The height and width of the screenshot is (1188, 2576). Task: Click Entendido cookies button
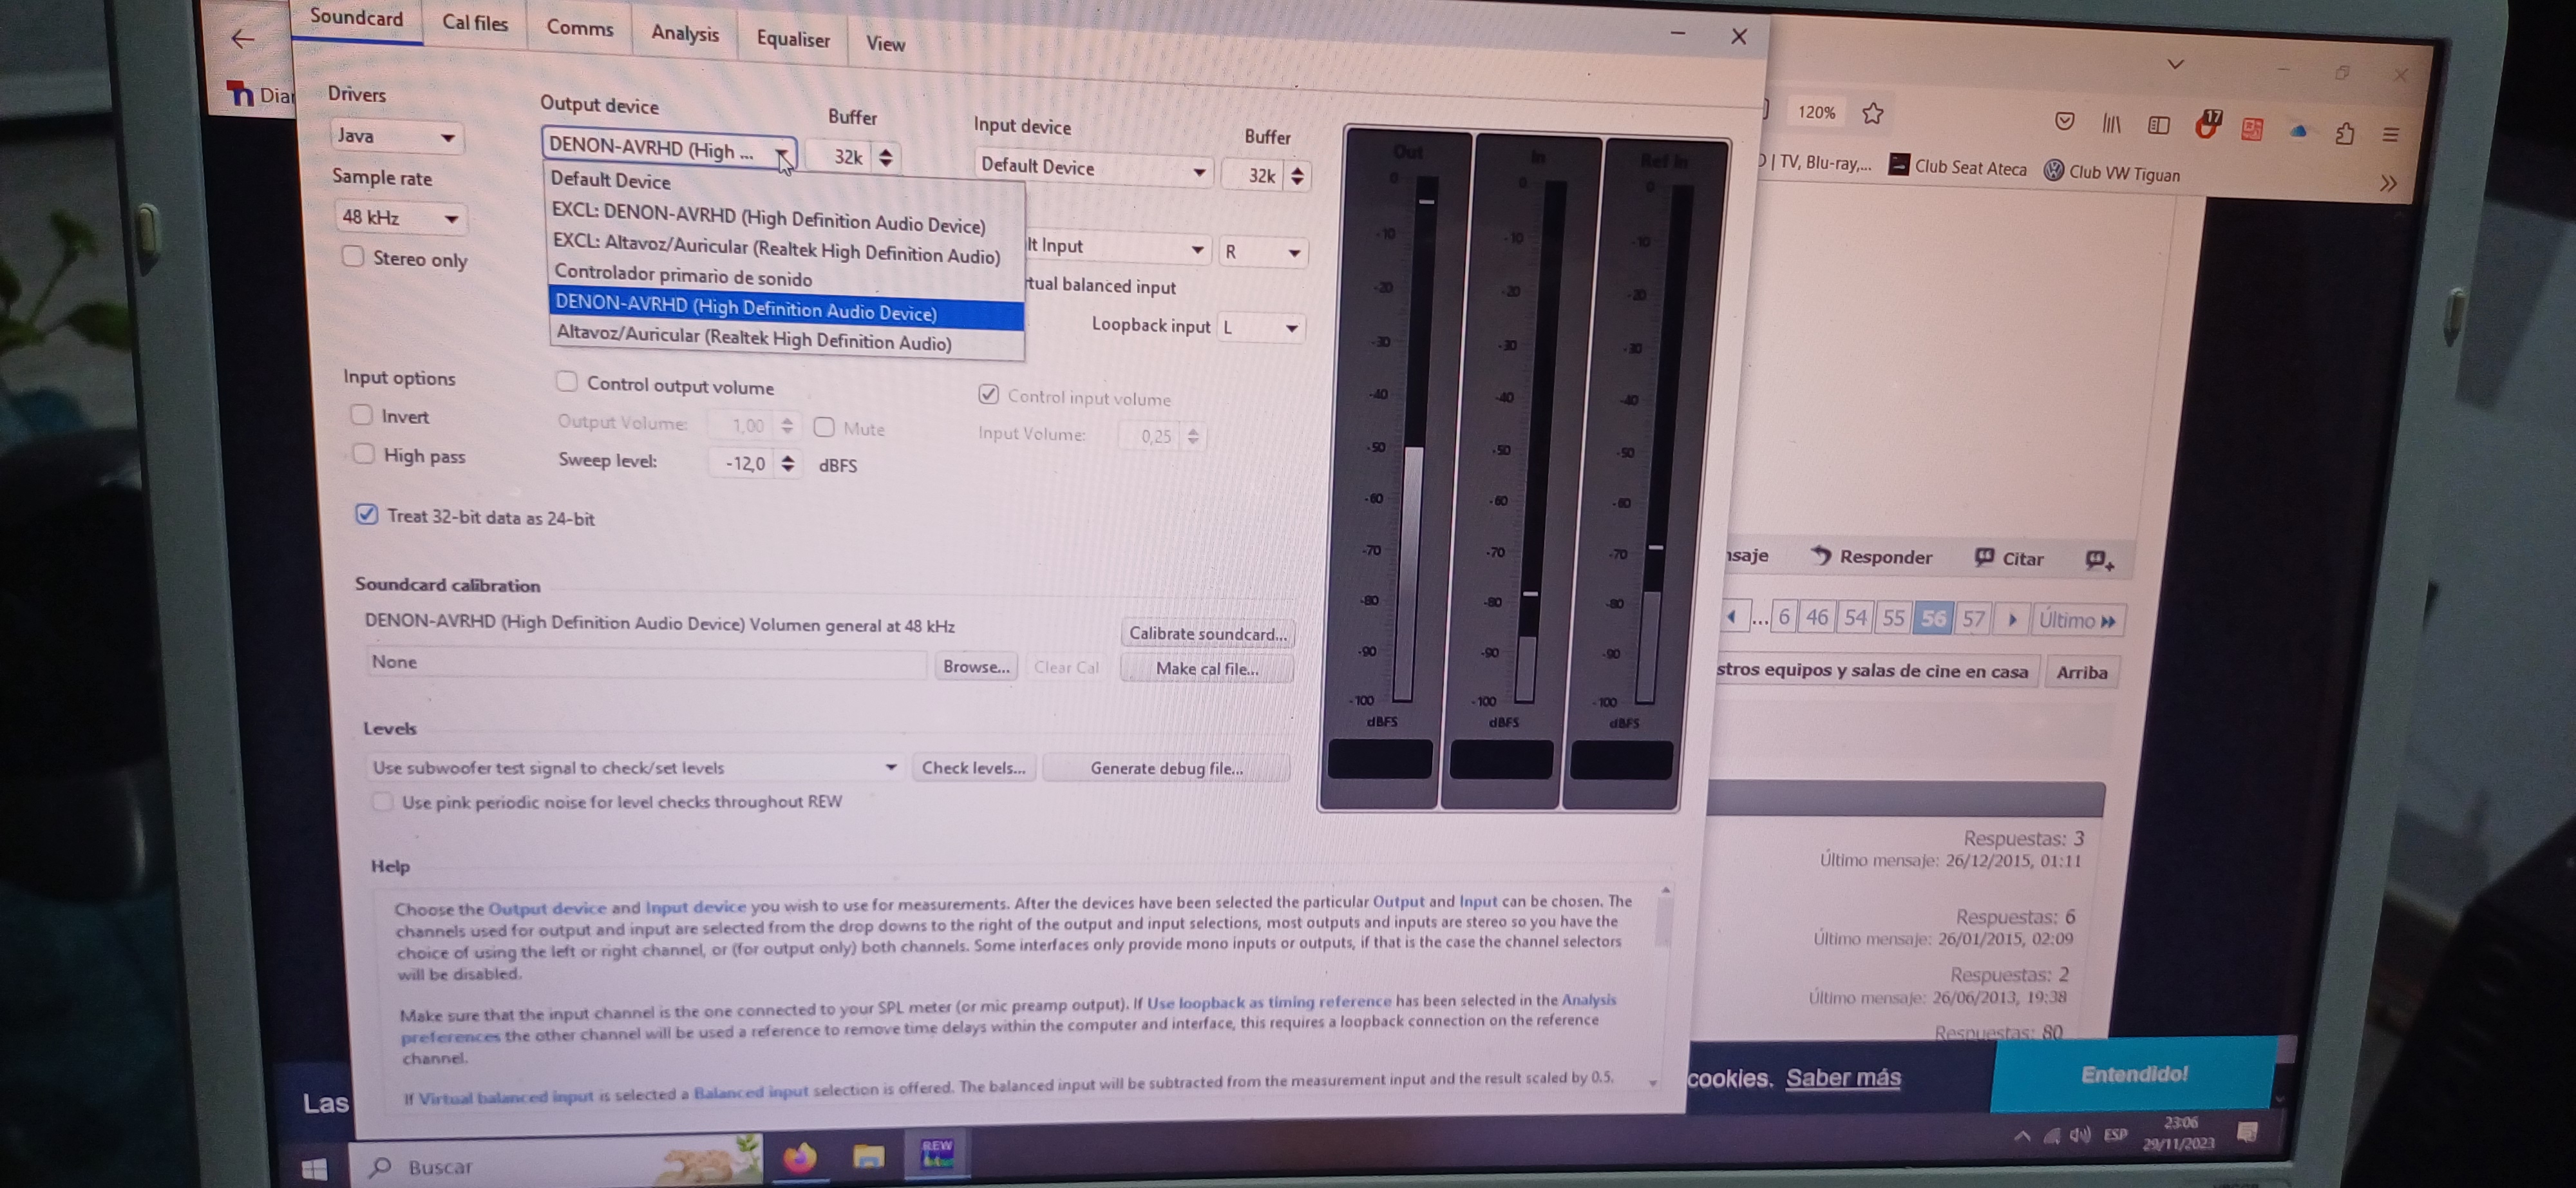click(x=2134, y=1074)
